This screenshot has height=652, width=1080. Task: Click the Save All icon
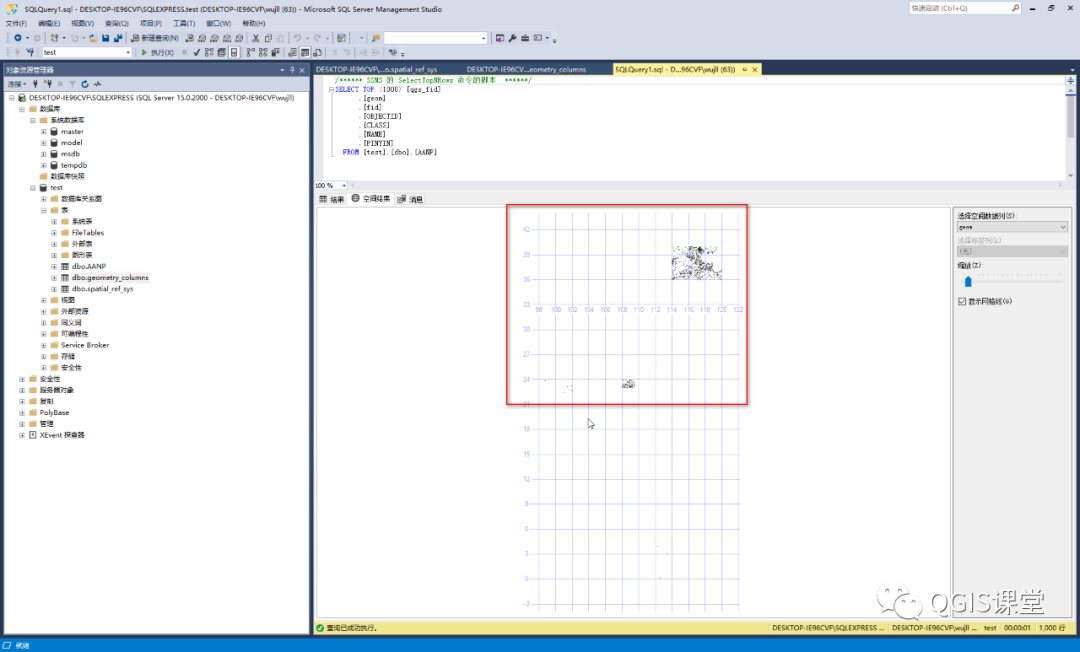(118, 38)
